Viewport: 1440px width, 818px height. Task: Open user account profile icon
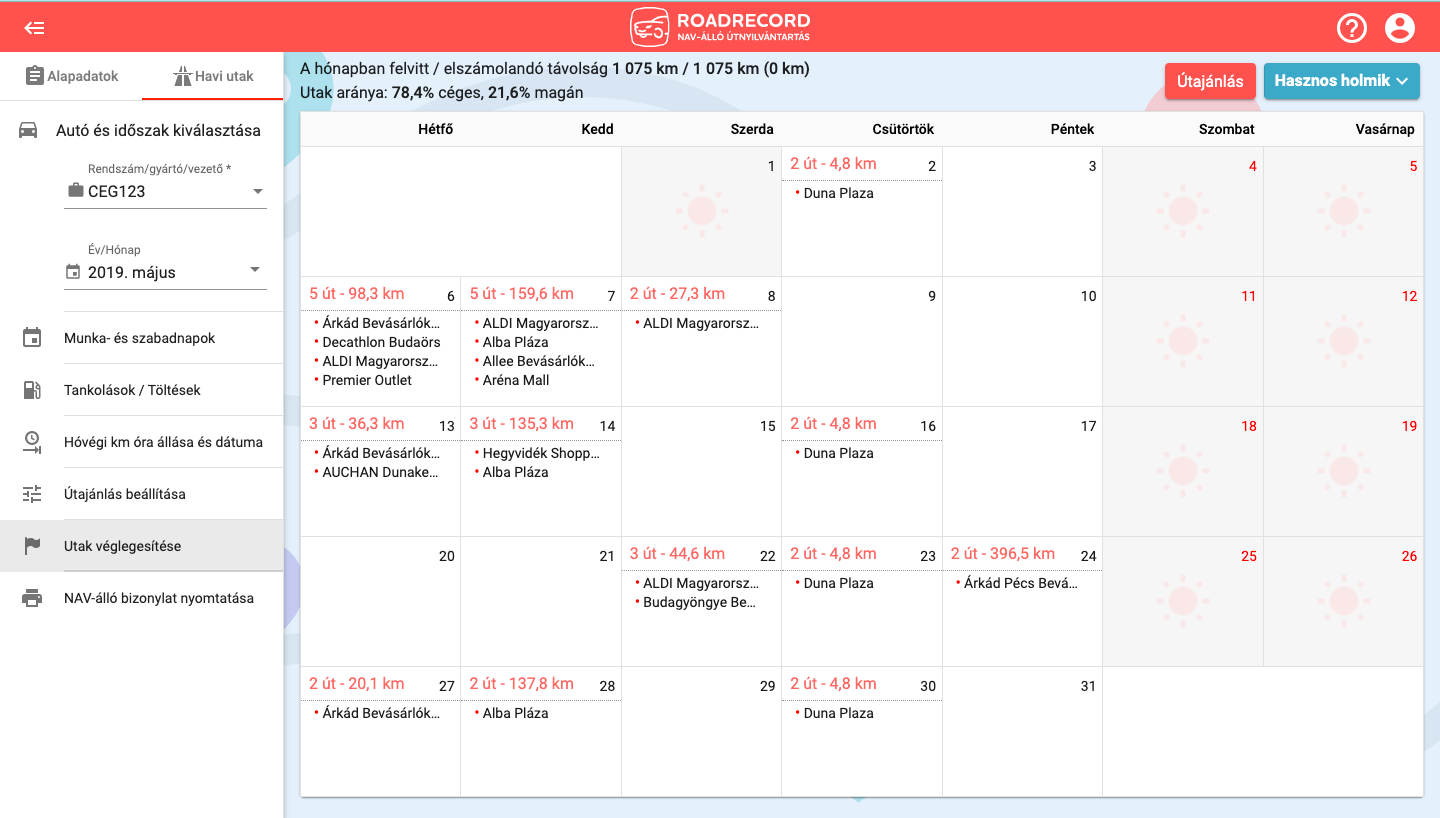tap(1400, 28)
